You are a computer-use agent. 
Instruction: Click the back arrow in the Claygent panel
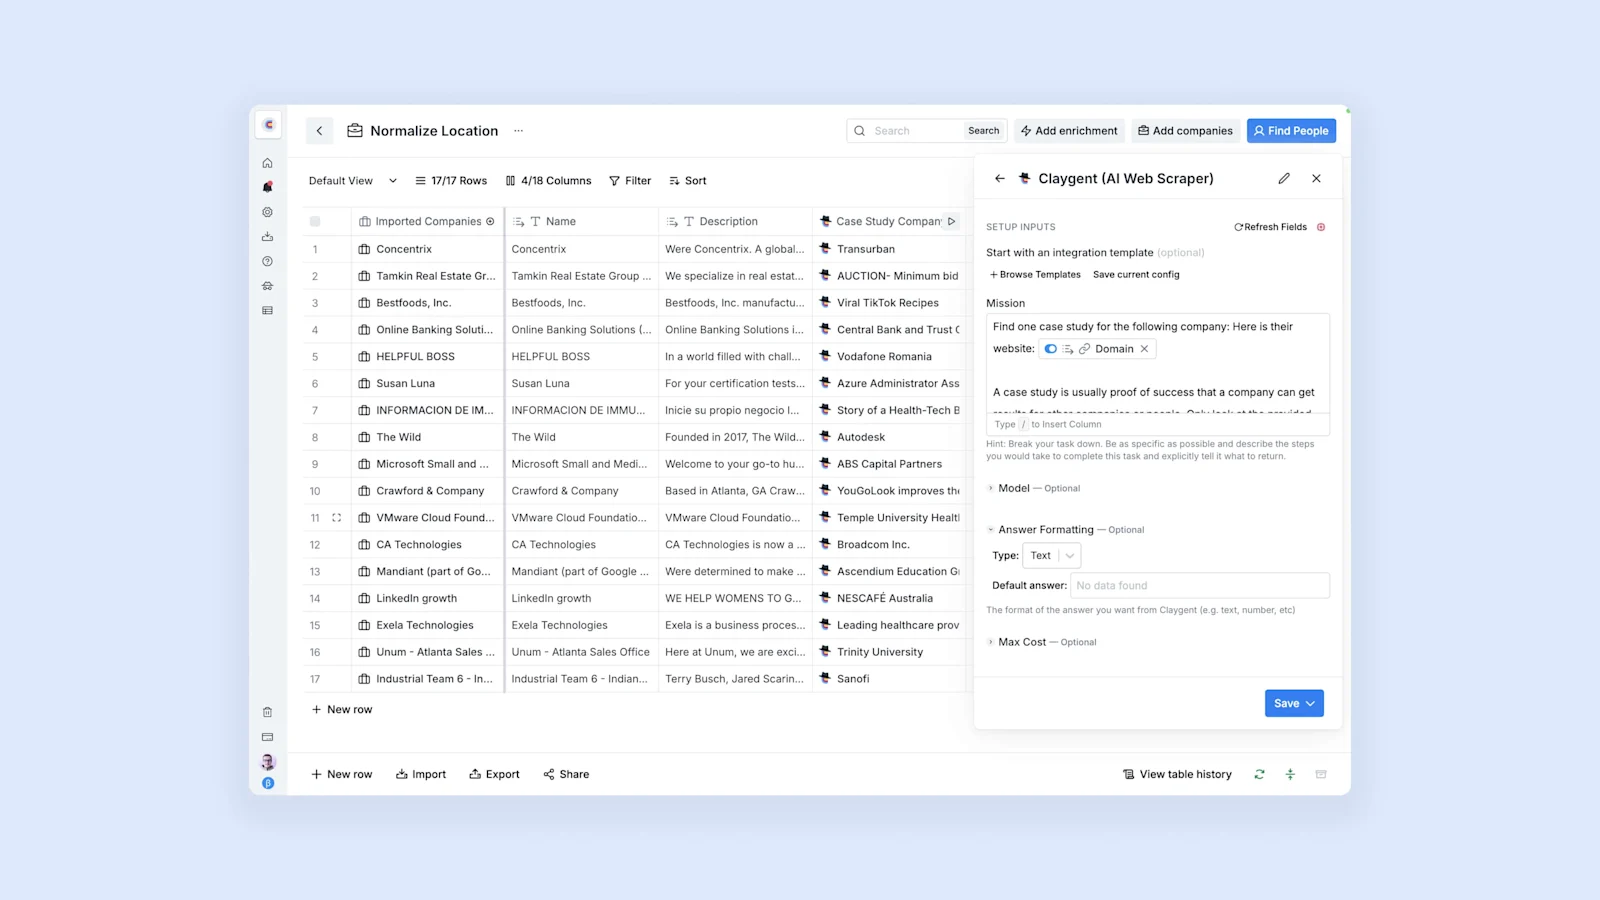coord(1000,178)
